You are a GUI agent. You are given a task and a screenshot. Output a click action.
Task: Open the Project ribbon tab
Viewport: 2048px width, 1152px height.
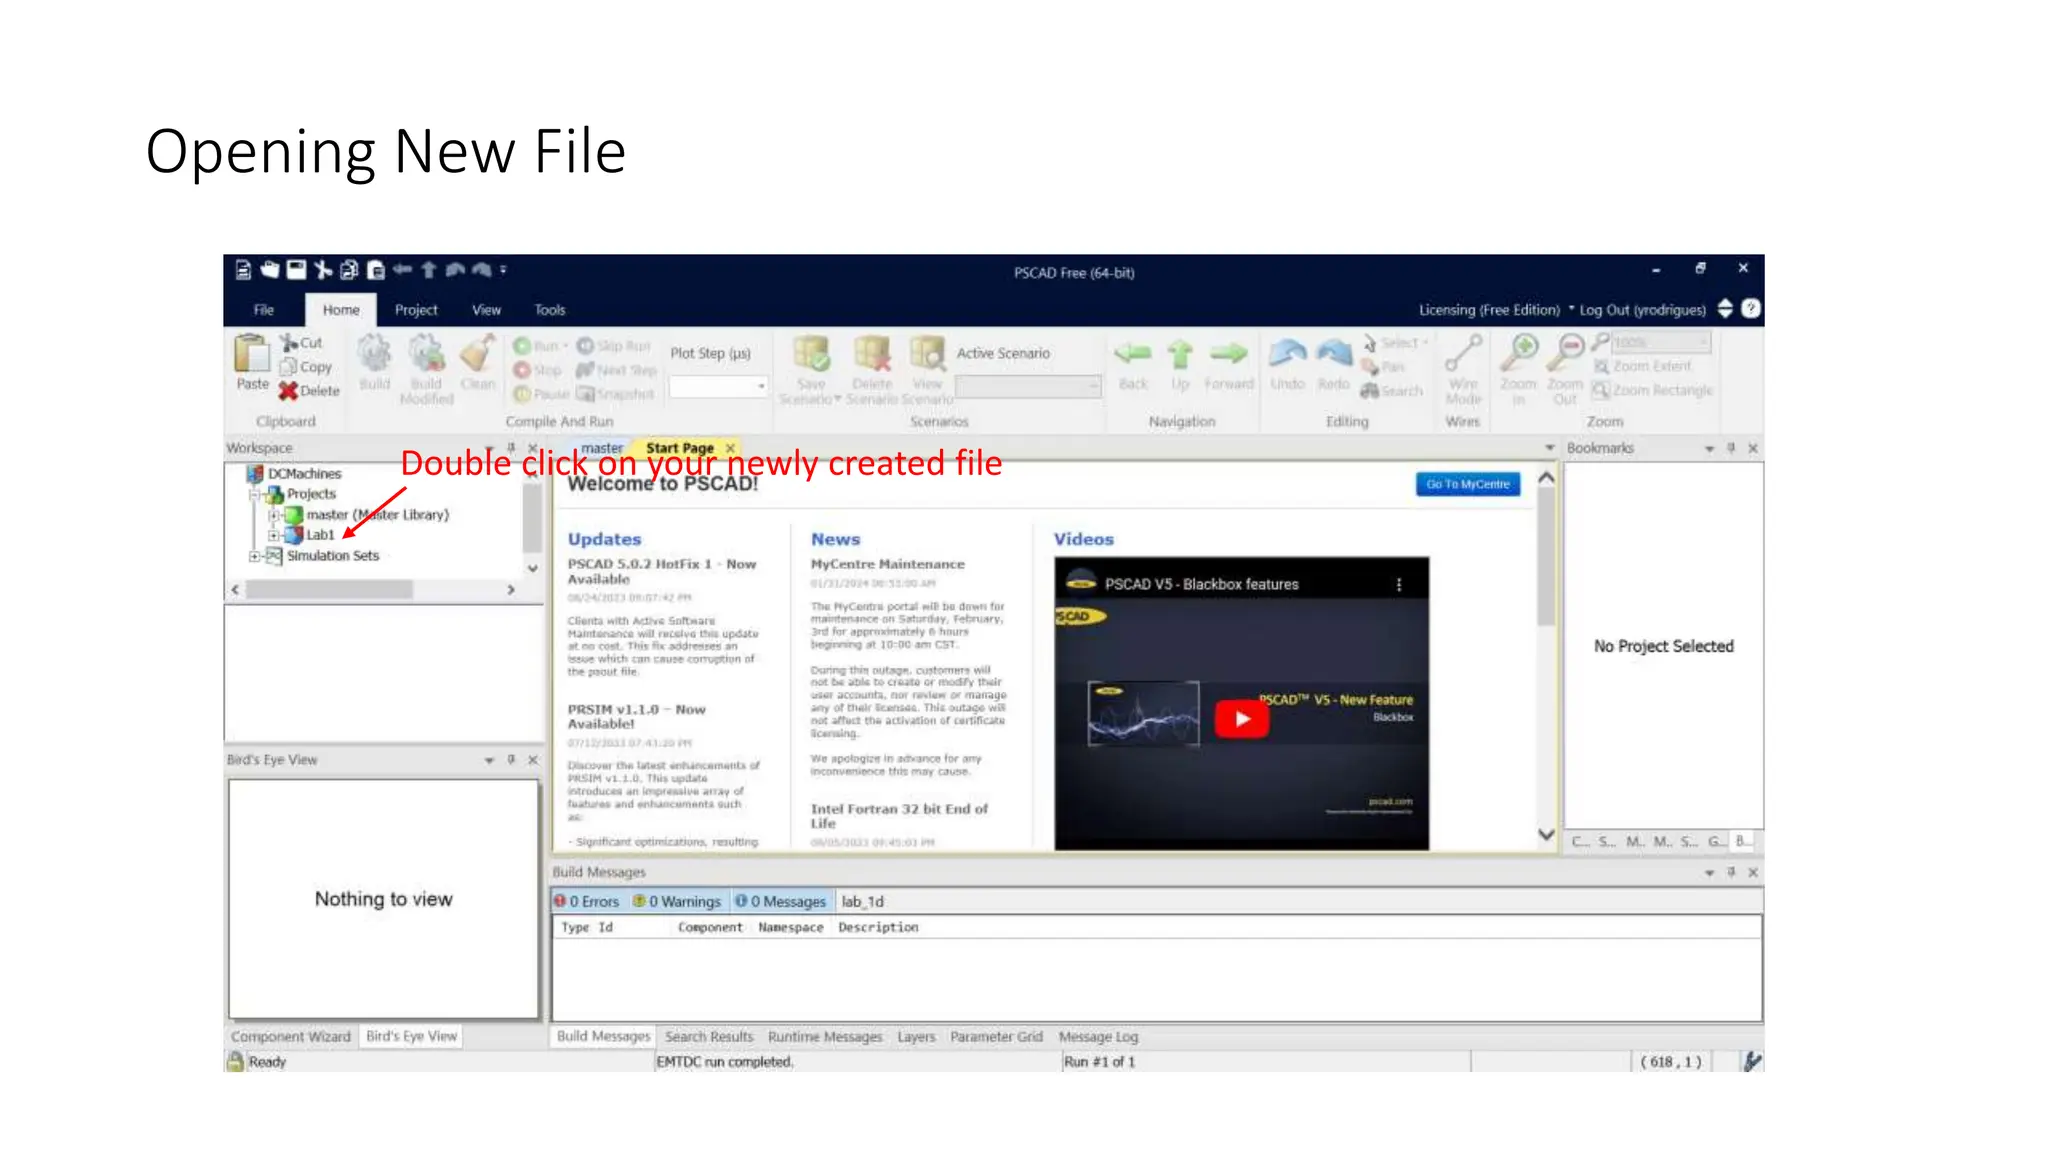416,310
